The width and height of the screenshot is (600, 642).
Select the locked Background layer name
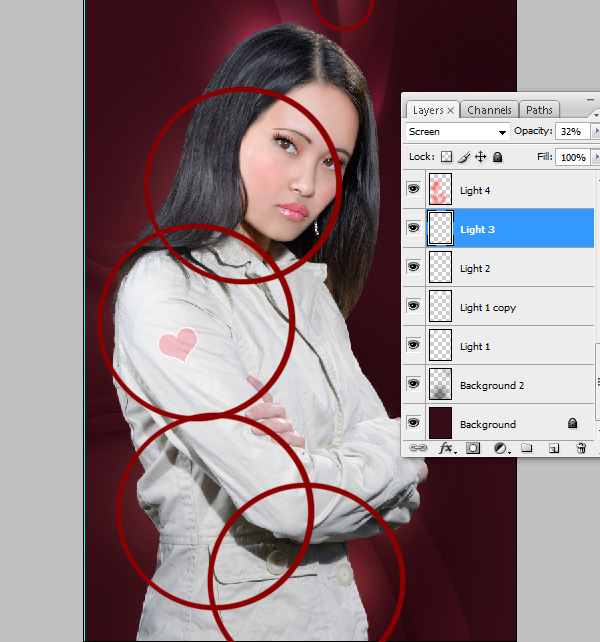tap(487, 425)
